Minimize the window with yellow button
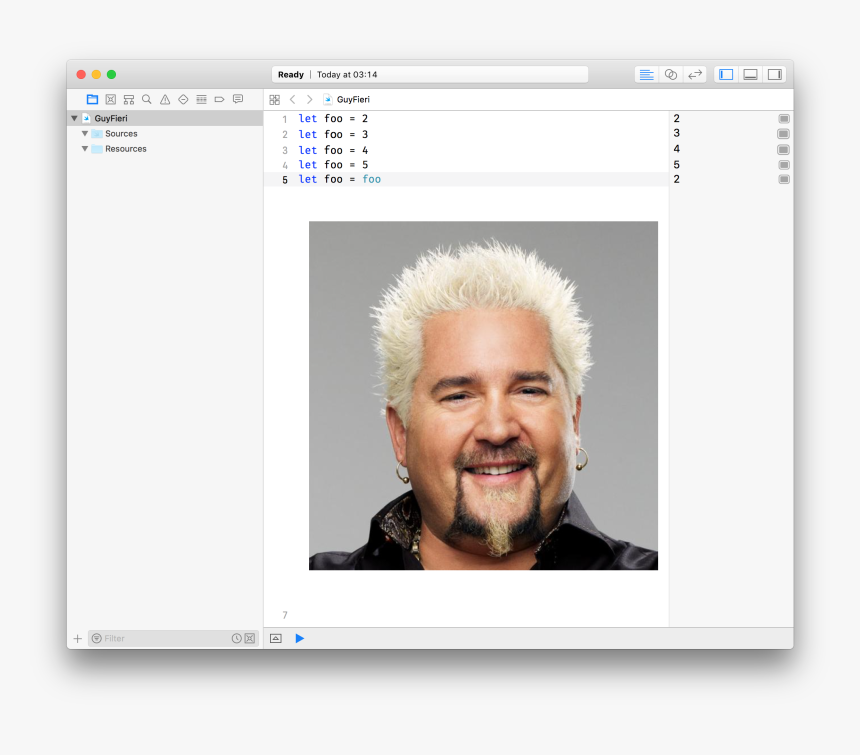The height and width of the screenshot is (755, 860). pos(97,75)
